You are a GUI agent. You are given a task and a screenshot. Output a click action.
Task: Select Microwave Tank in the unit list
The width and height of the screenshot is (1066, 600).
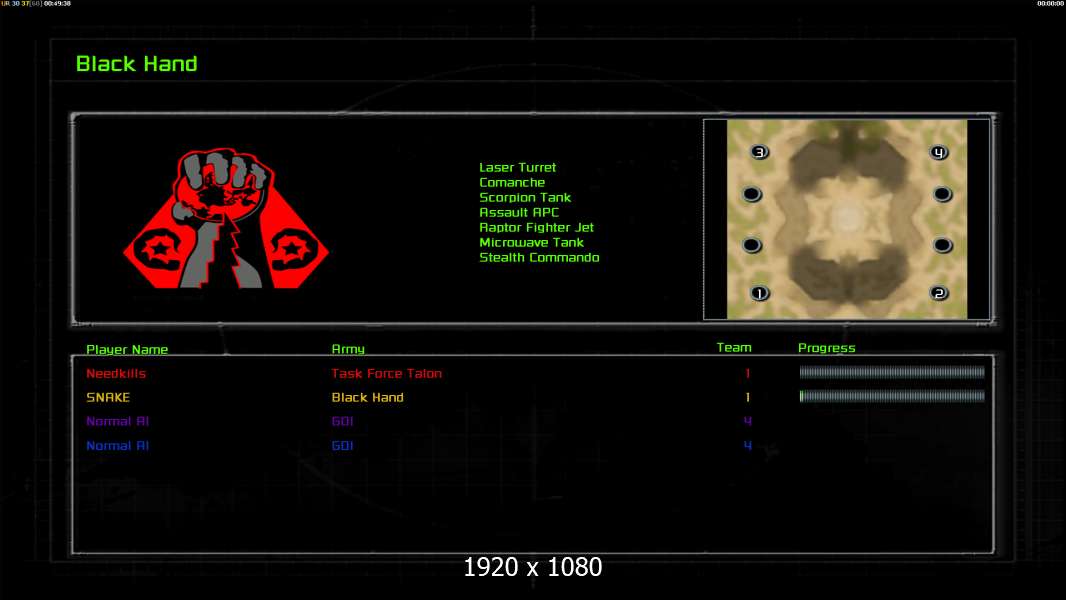pos(531,242)
